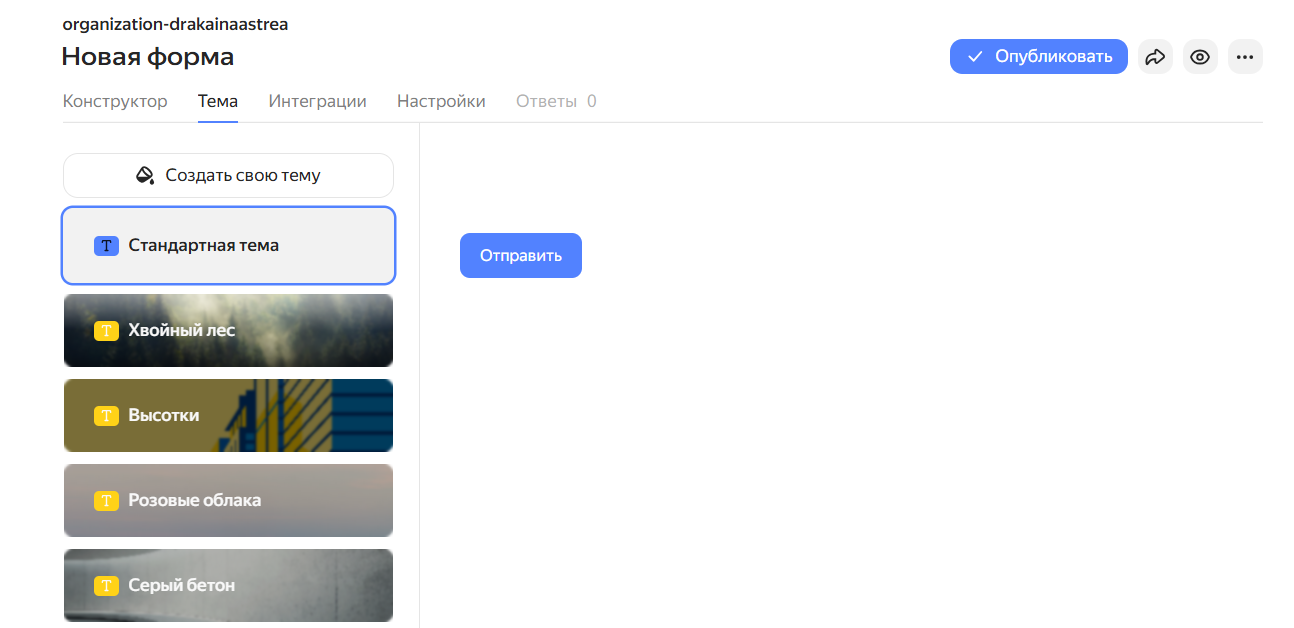Open form preview with the eye icon

coord(1200,57)
